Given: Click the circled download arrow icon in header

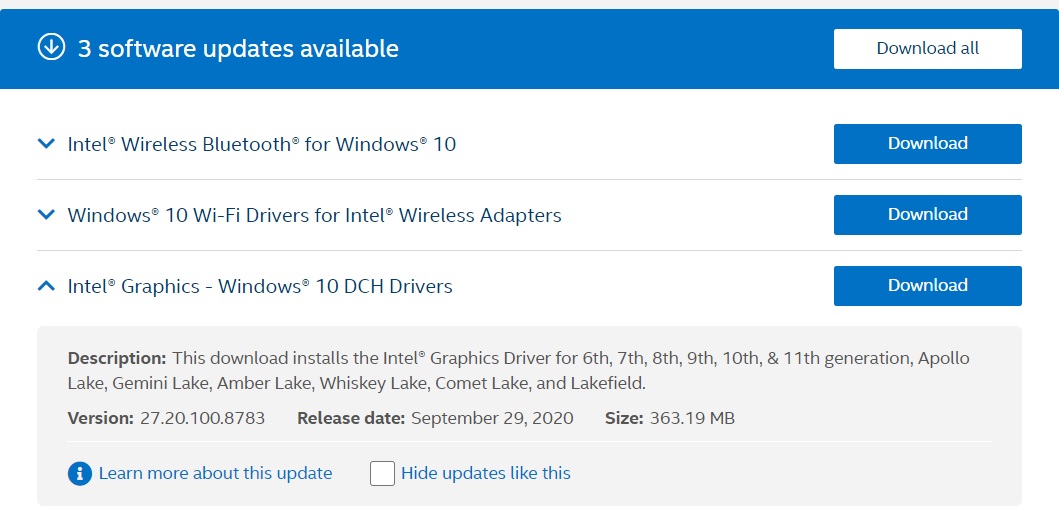Looking at the screenshot, I should [51, 48].
